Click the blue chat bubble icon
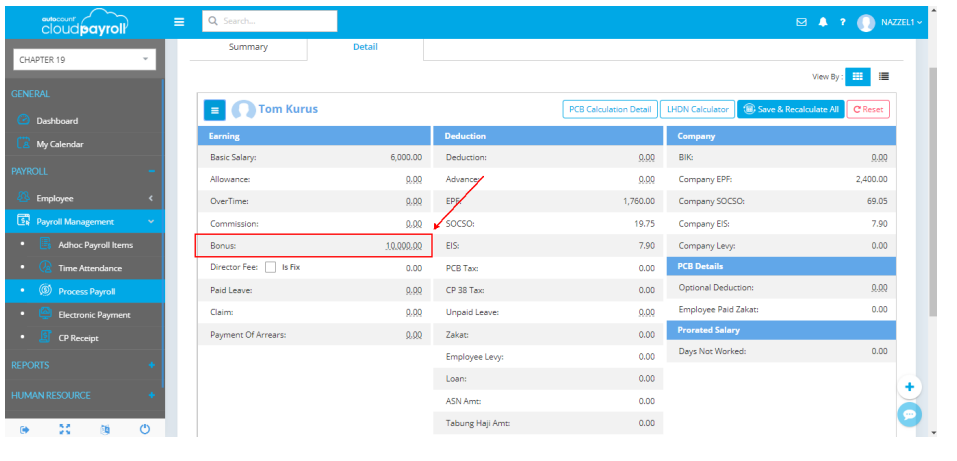957x461 pixels. point(909,414)
